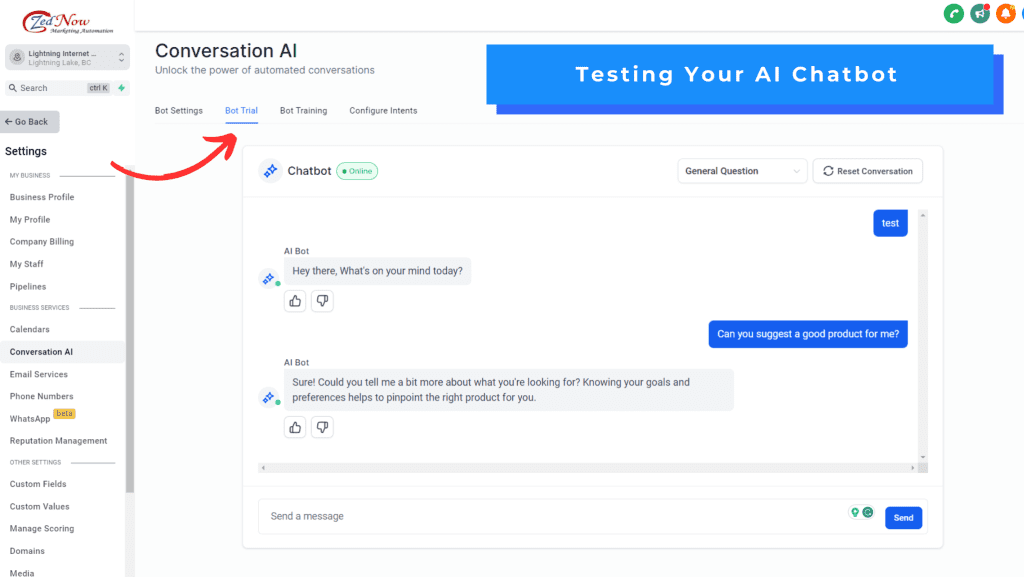Open WhatsApp beta settings from sidebar
The image size is (1024, 577).
30,418
